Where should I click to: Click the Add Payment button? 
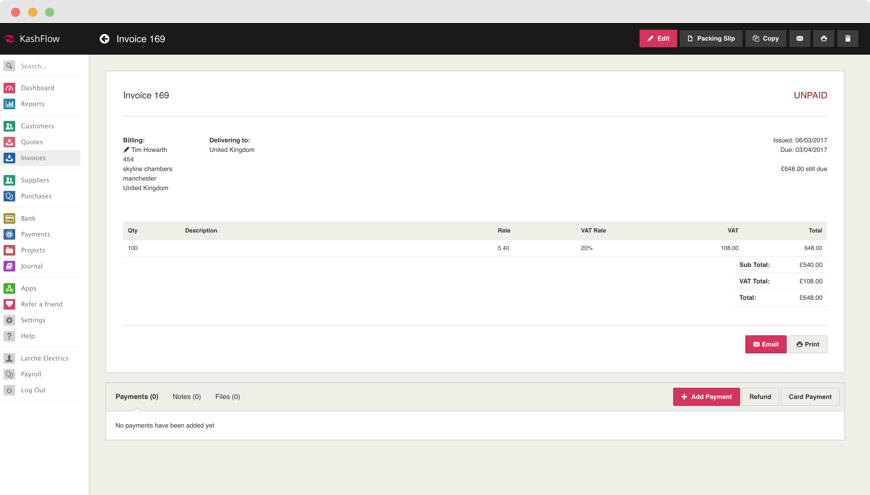point(706,397)
